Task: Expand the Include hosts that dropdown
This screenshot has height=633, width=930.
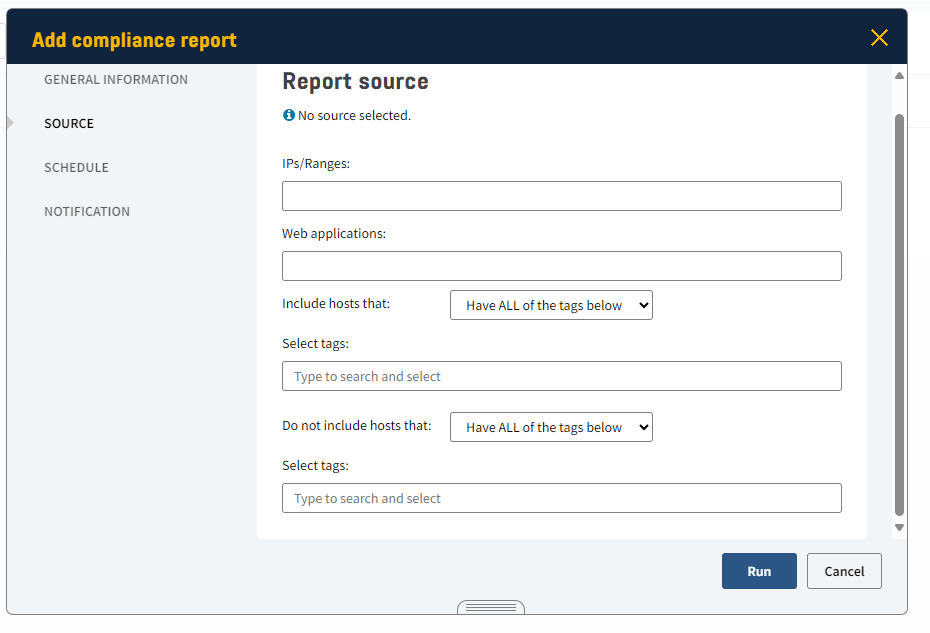Action: (x=551, y=305)
